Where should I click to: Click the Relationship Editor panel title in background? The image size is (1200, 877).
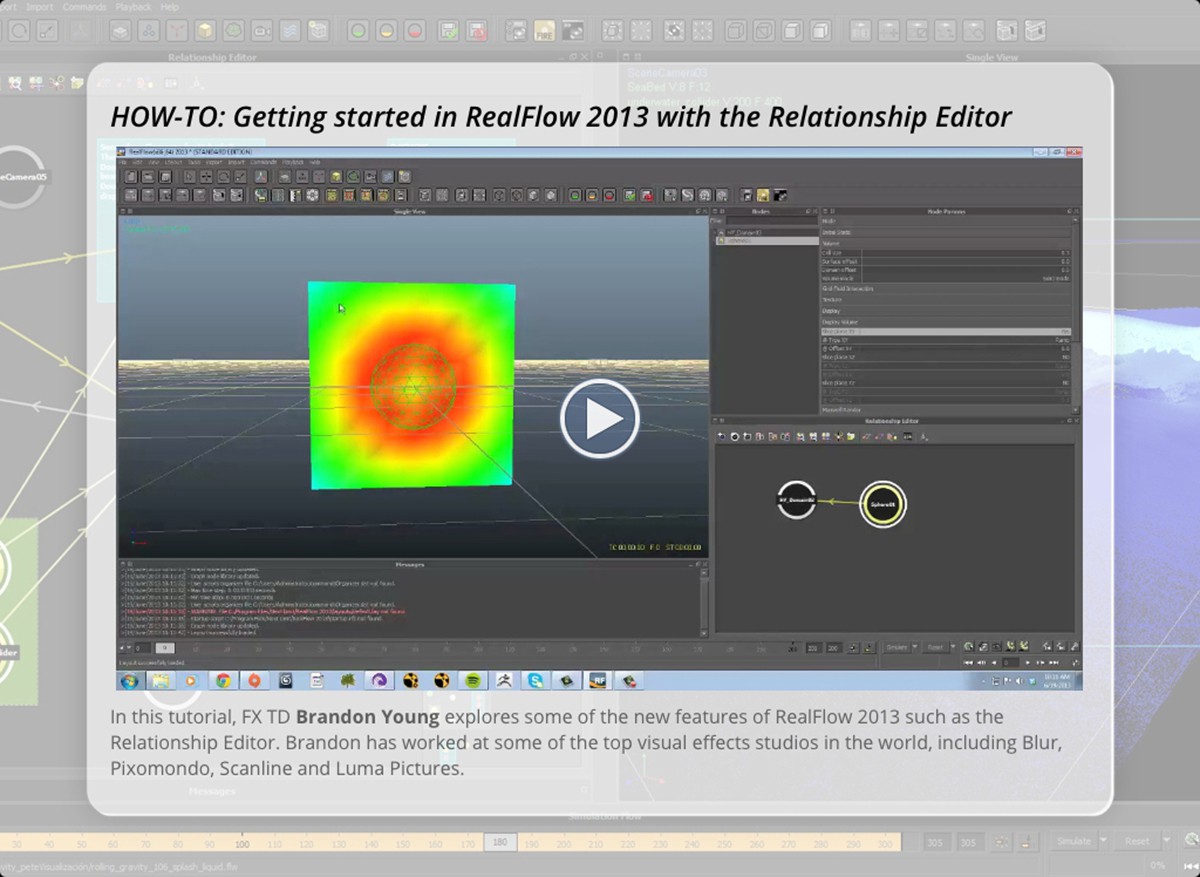pyautogui.click(x=211, y=58)
